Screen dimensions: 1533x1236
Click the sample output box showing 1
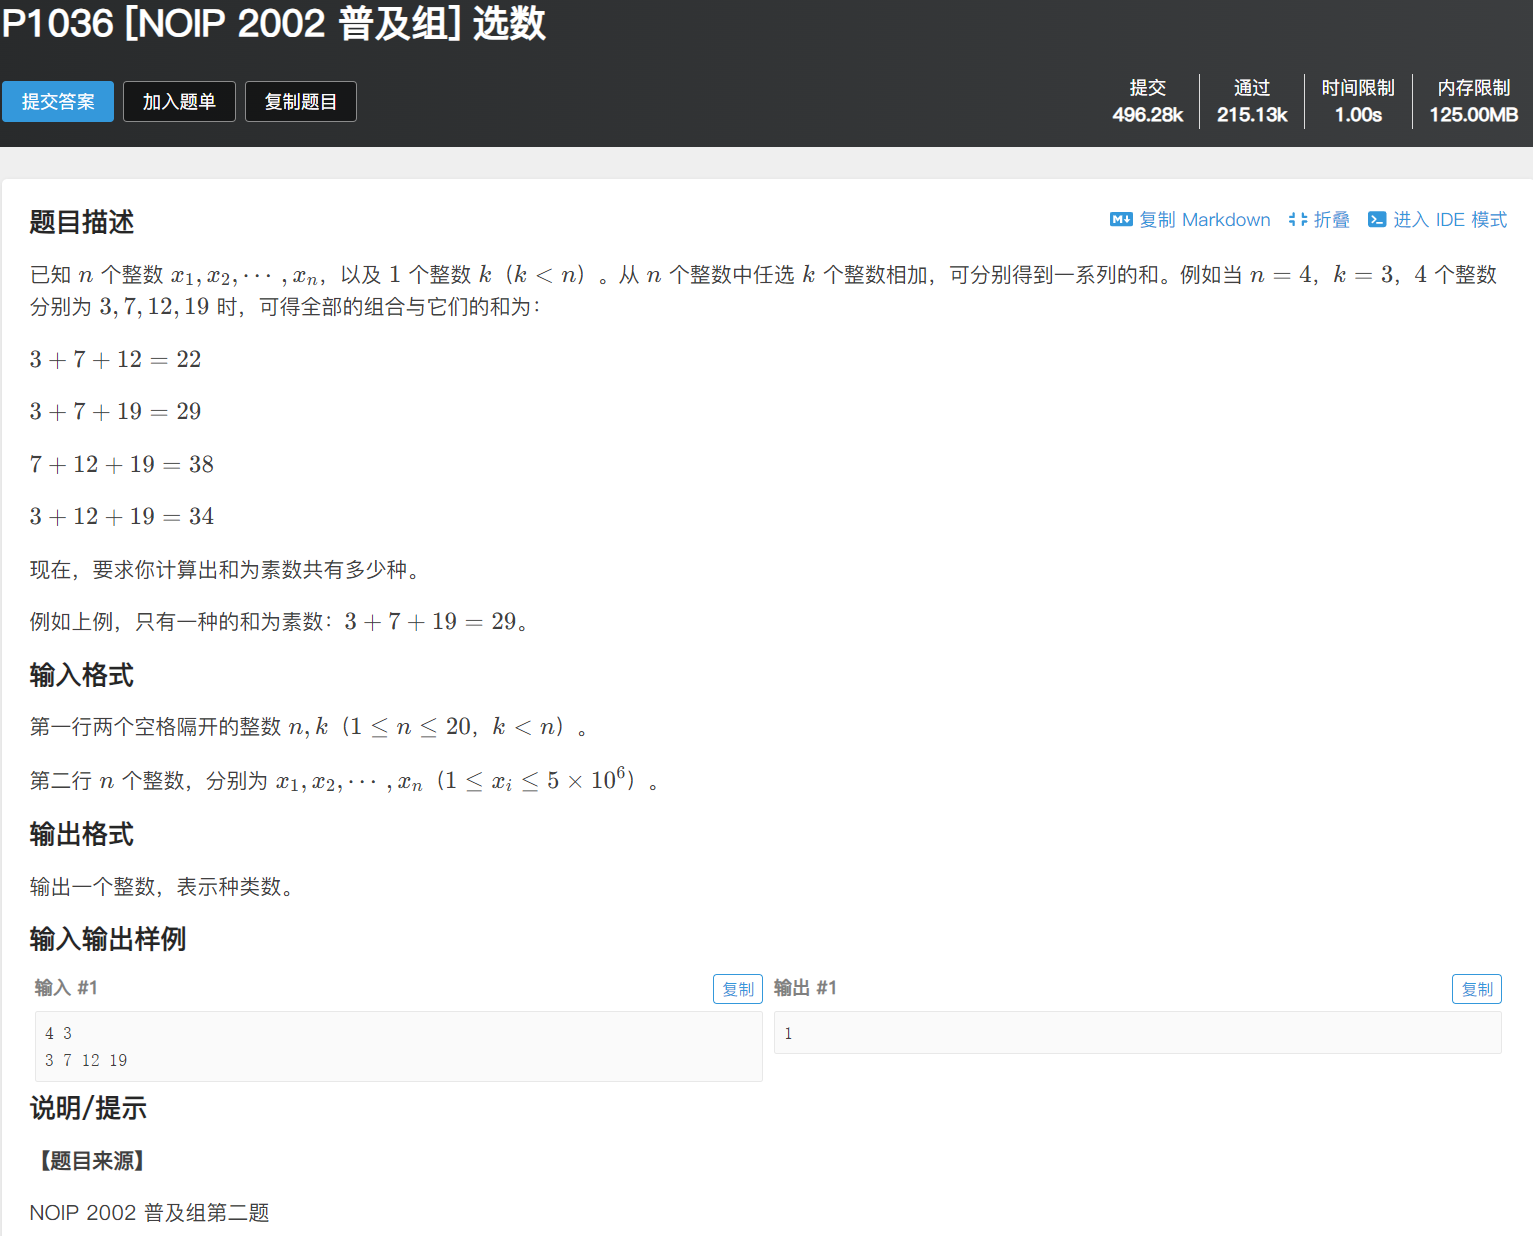pyautogui.click(x=1138, y=1033)
